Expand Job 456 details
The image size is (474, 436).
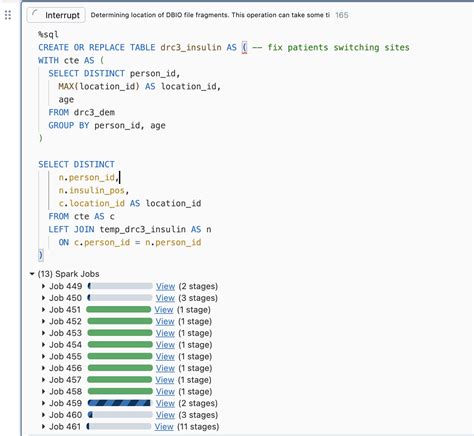point(43,368)
